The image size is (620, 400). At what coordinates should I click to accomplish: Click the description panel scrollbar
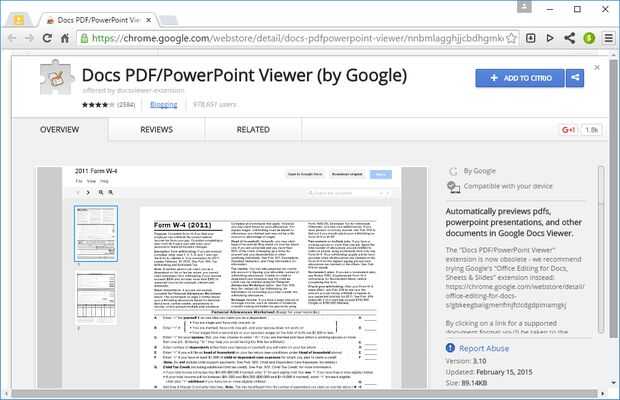pyautogui.click(x=601, y=250)
